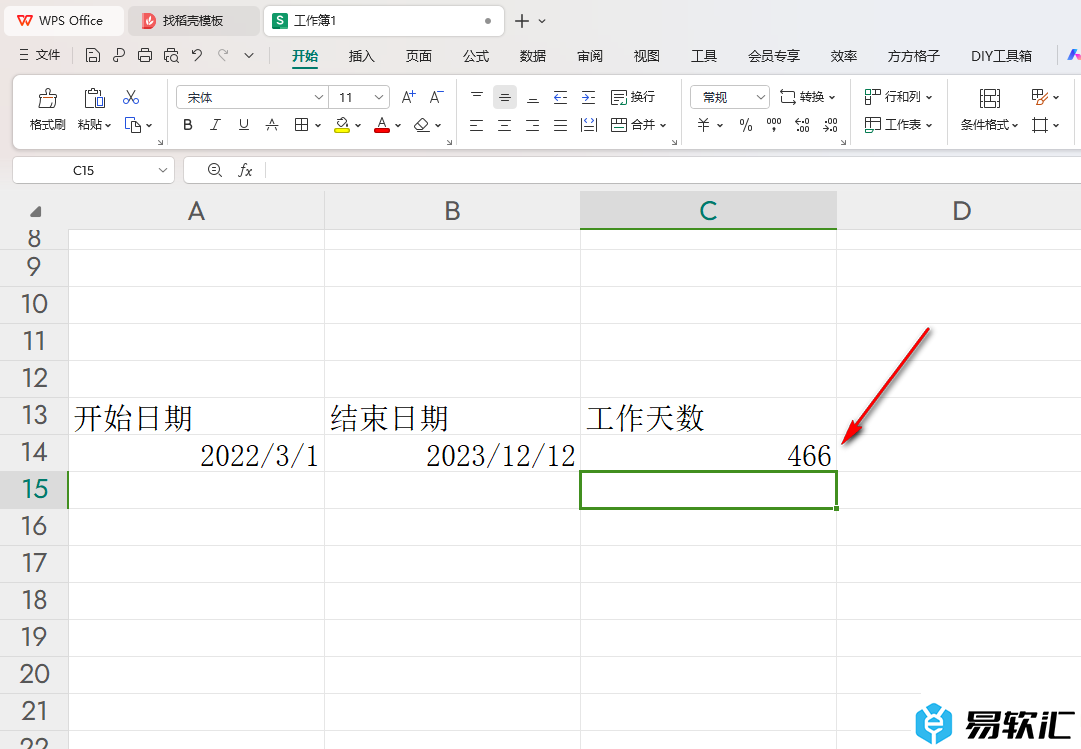Switch to the 插入 ribbon tab
This screenshot has height=749, width=1081.
(361, 56)
